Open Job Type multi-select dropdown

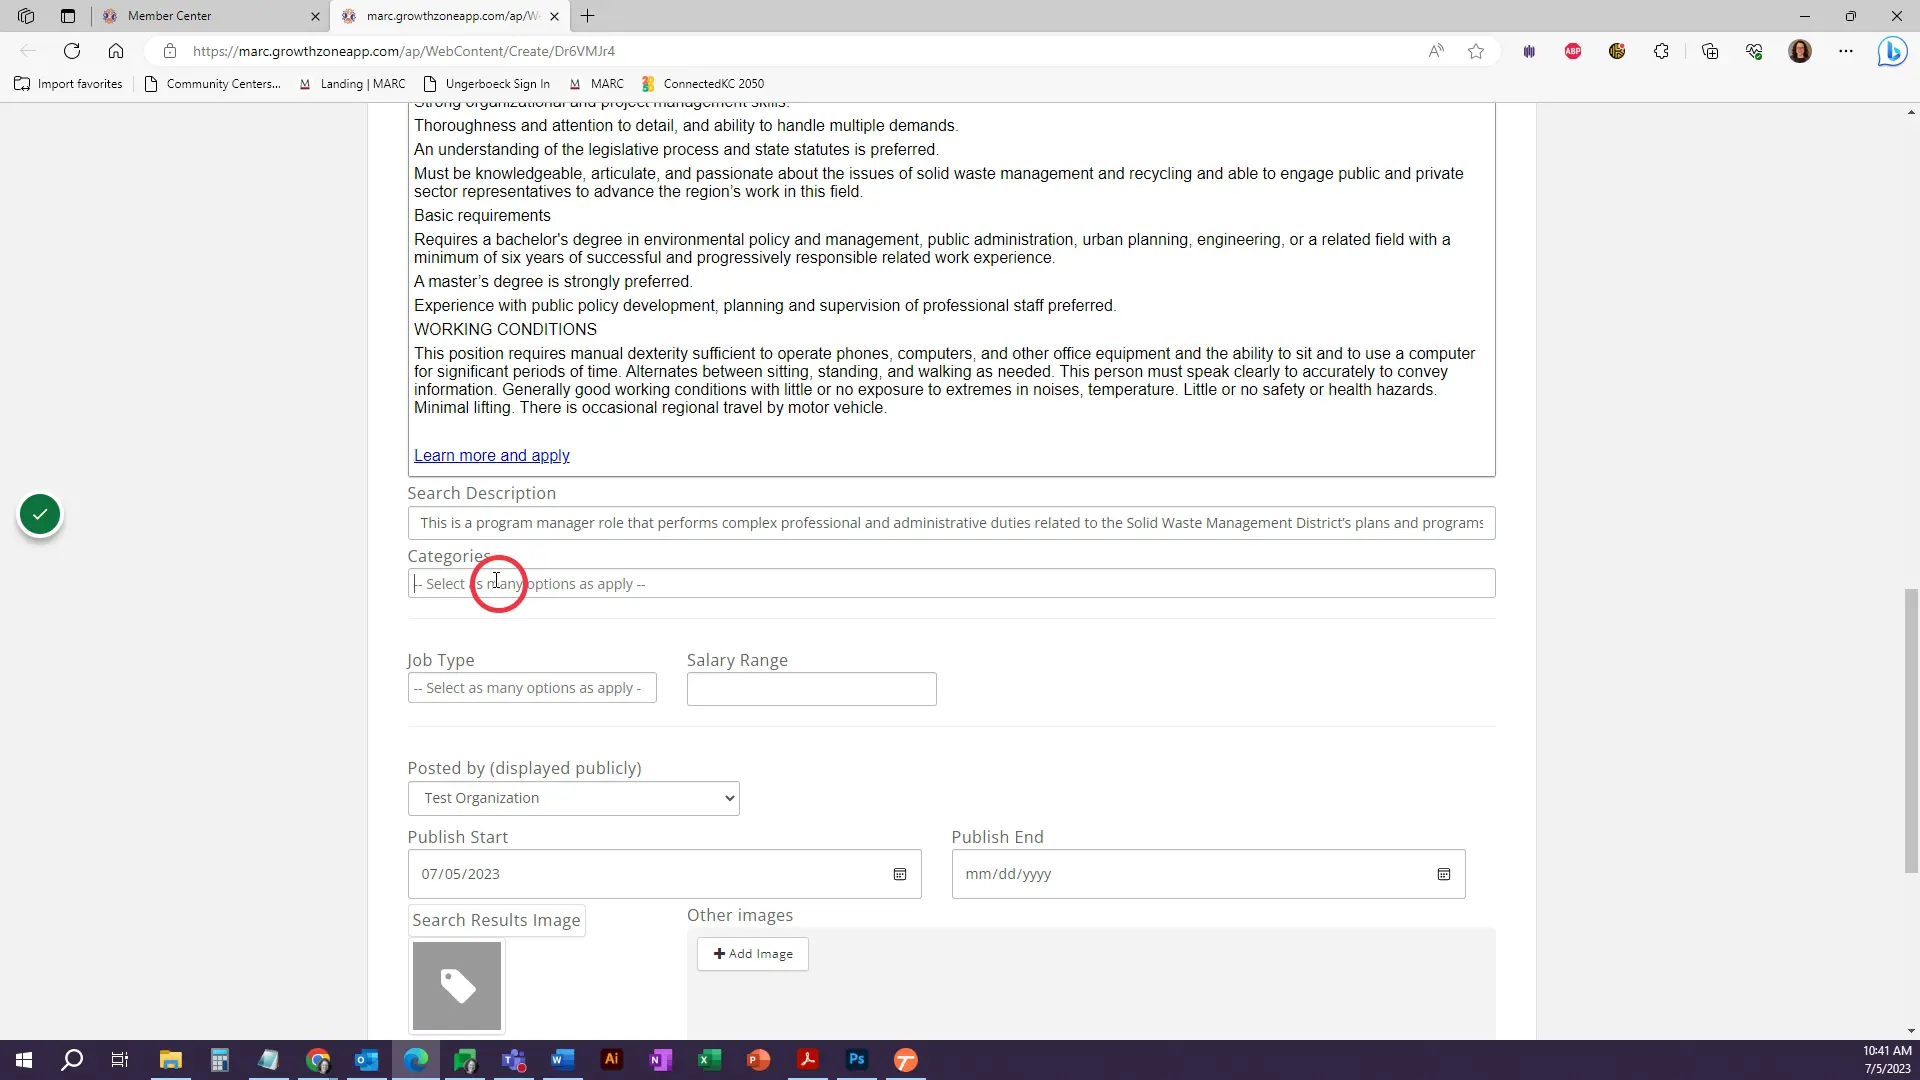[532, 688]
